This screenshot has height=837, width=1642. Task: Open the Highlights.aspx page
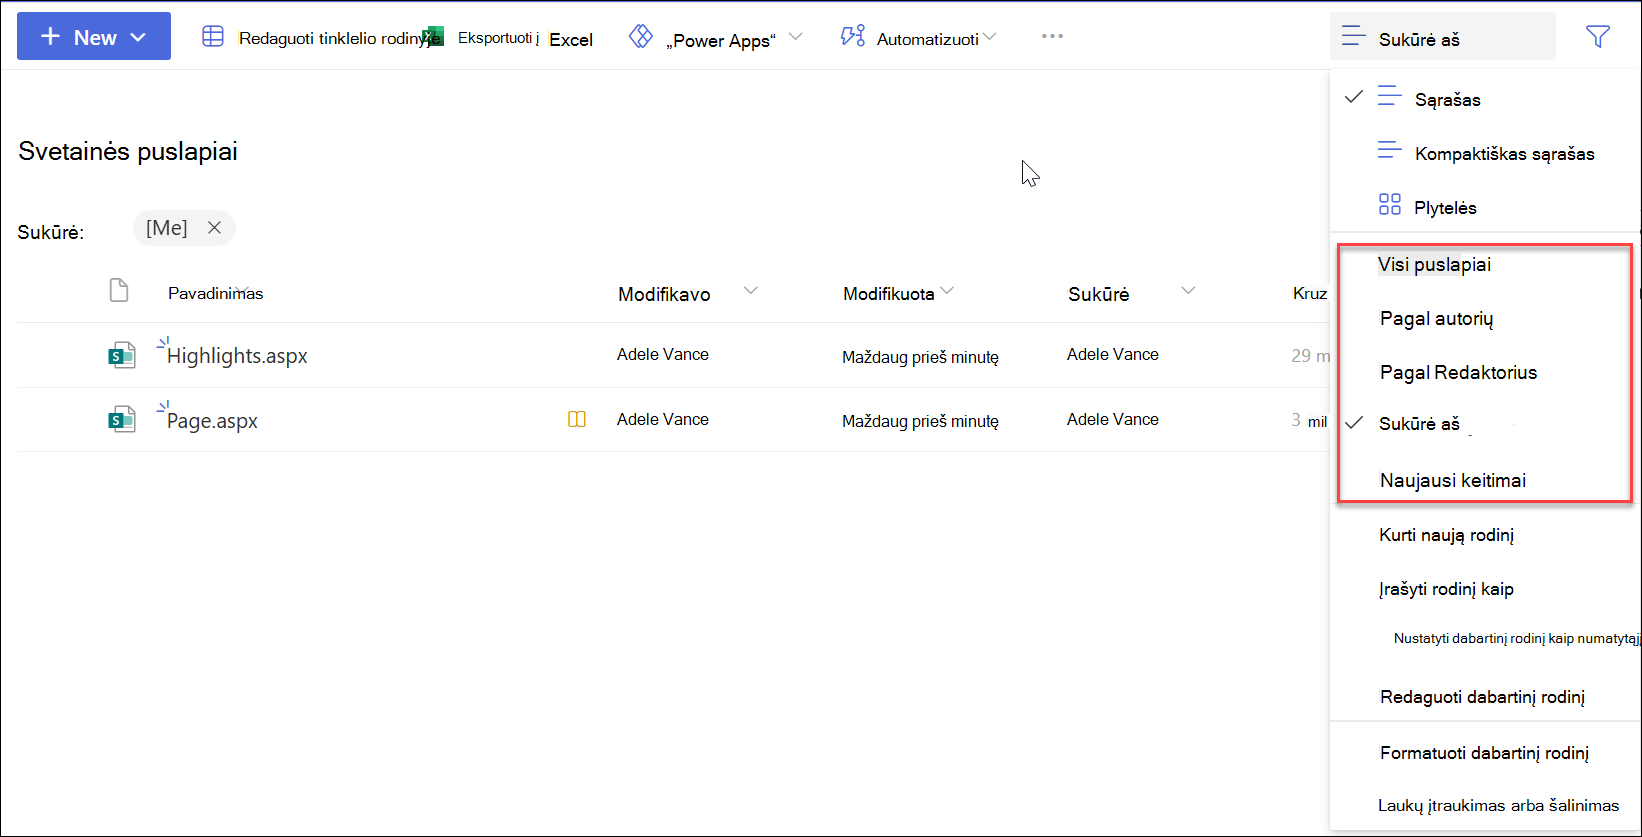[x=237, y=356]
